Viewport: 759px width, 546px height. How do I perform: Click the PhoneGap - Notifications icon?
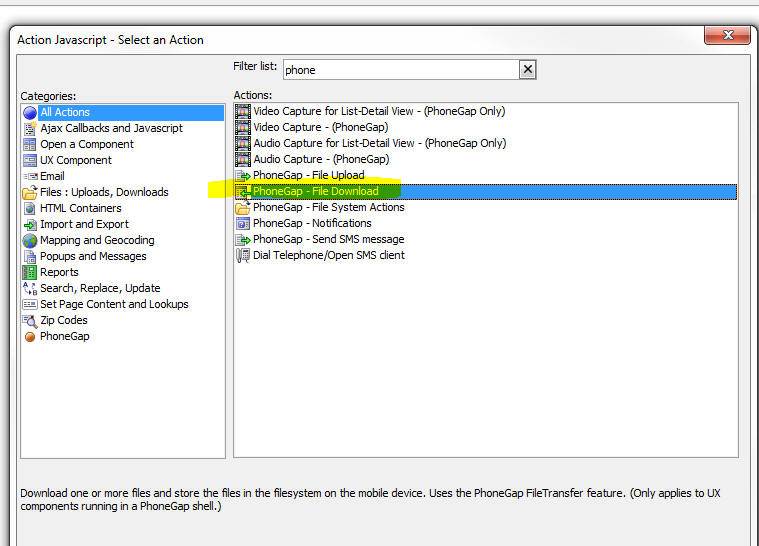(243, 223)
